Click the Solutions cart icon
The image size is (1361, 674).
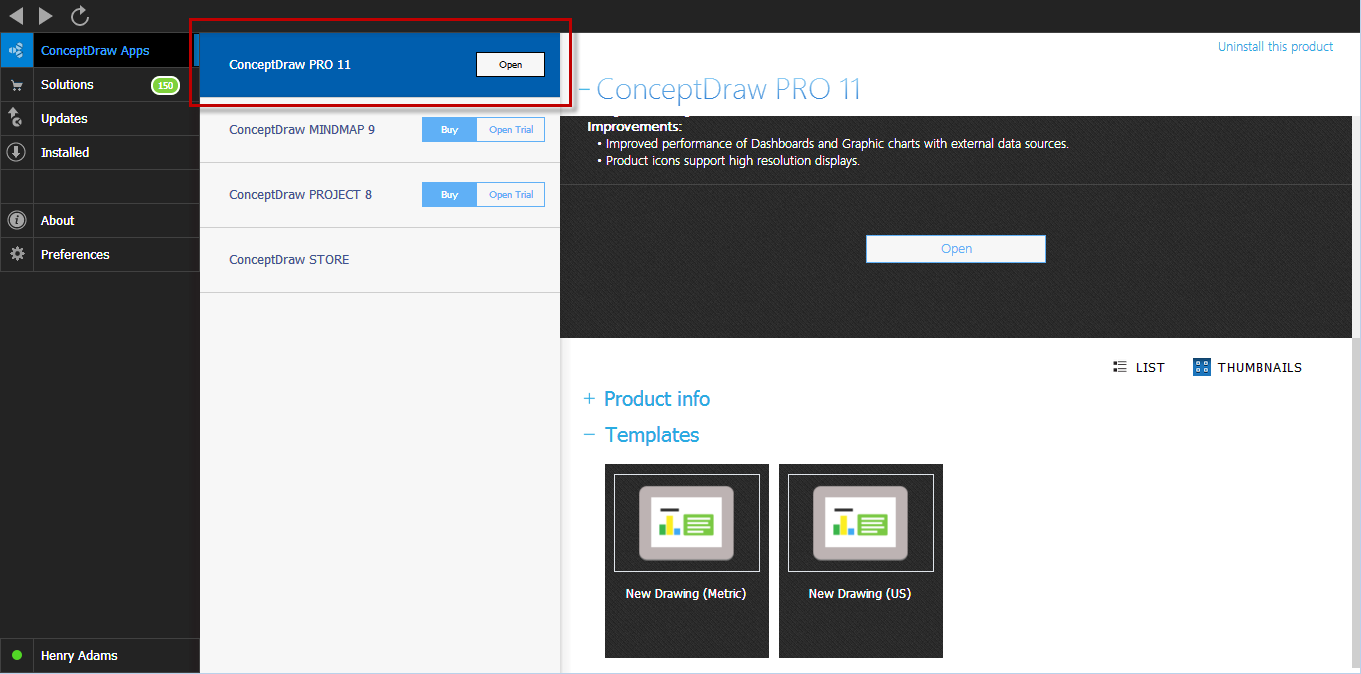[16, 85]
